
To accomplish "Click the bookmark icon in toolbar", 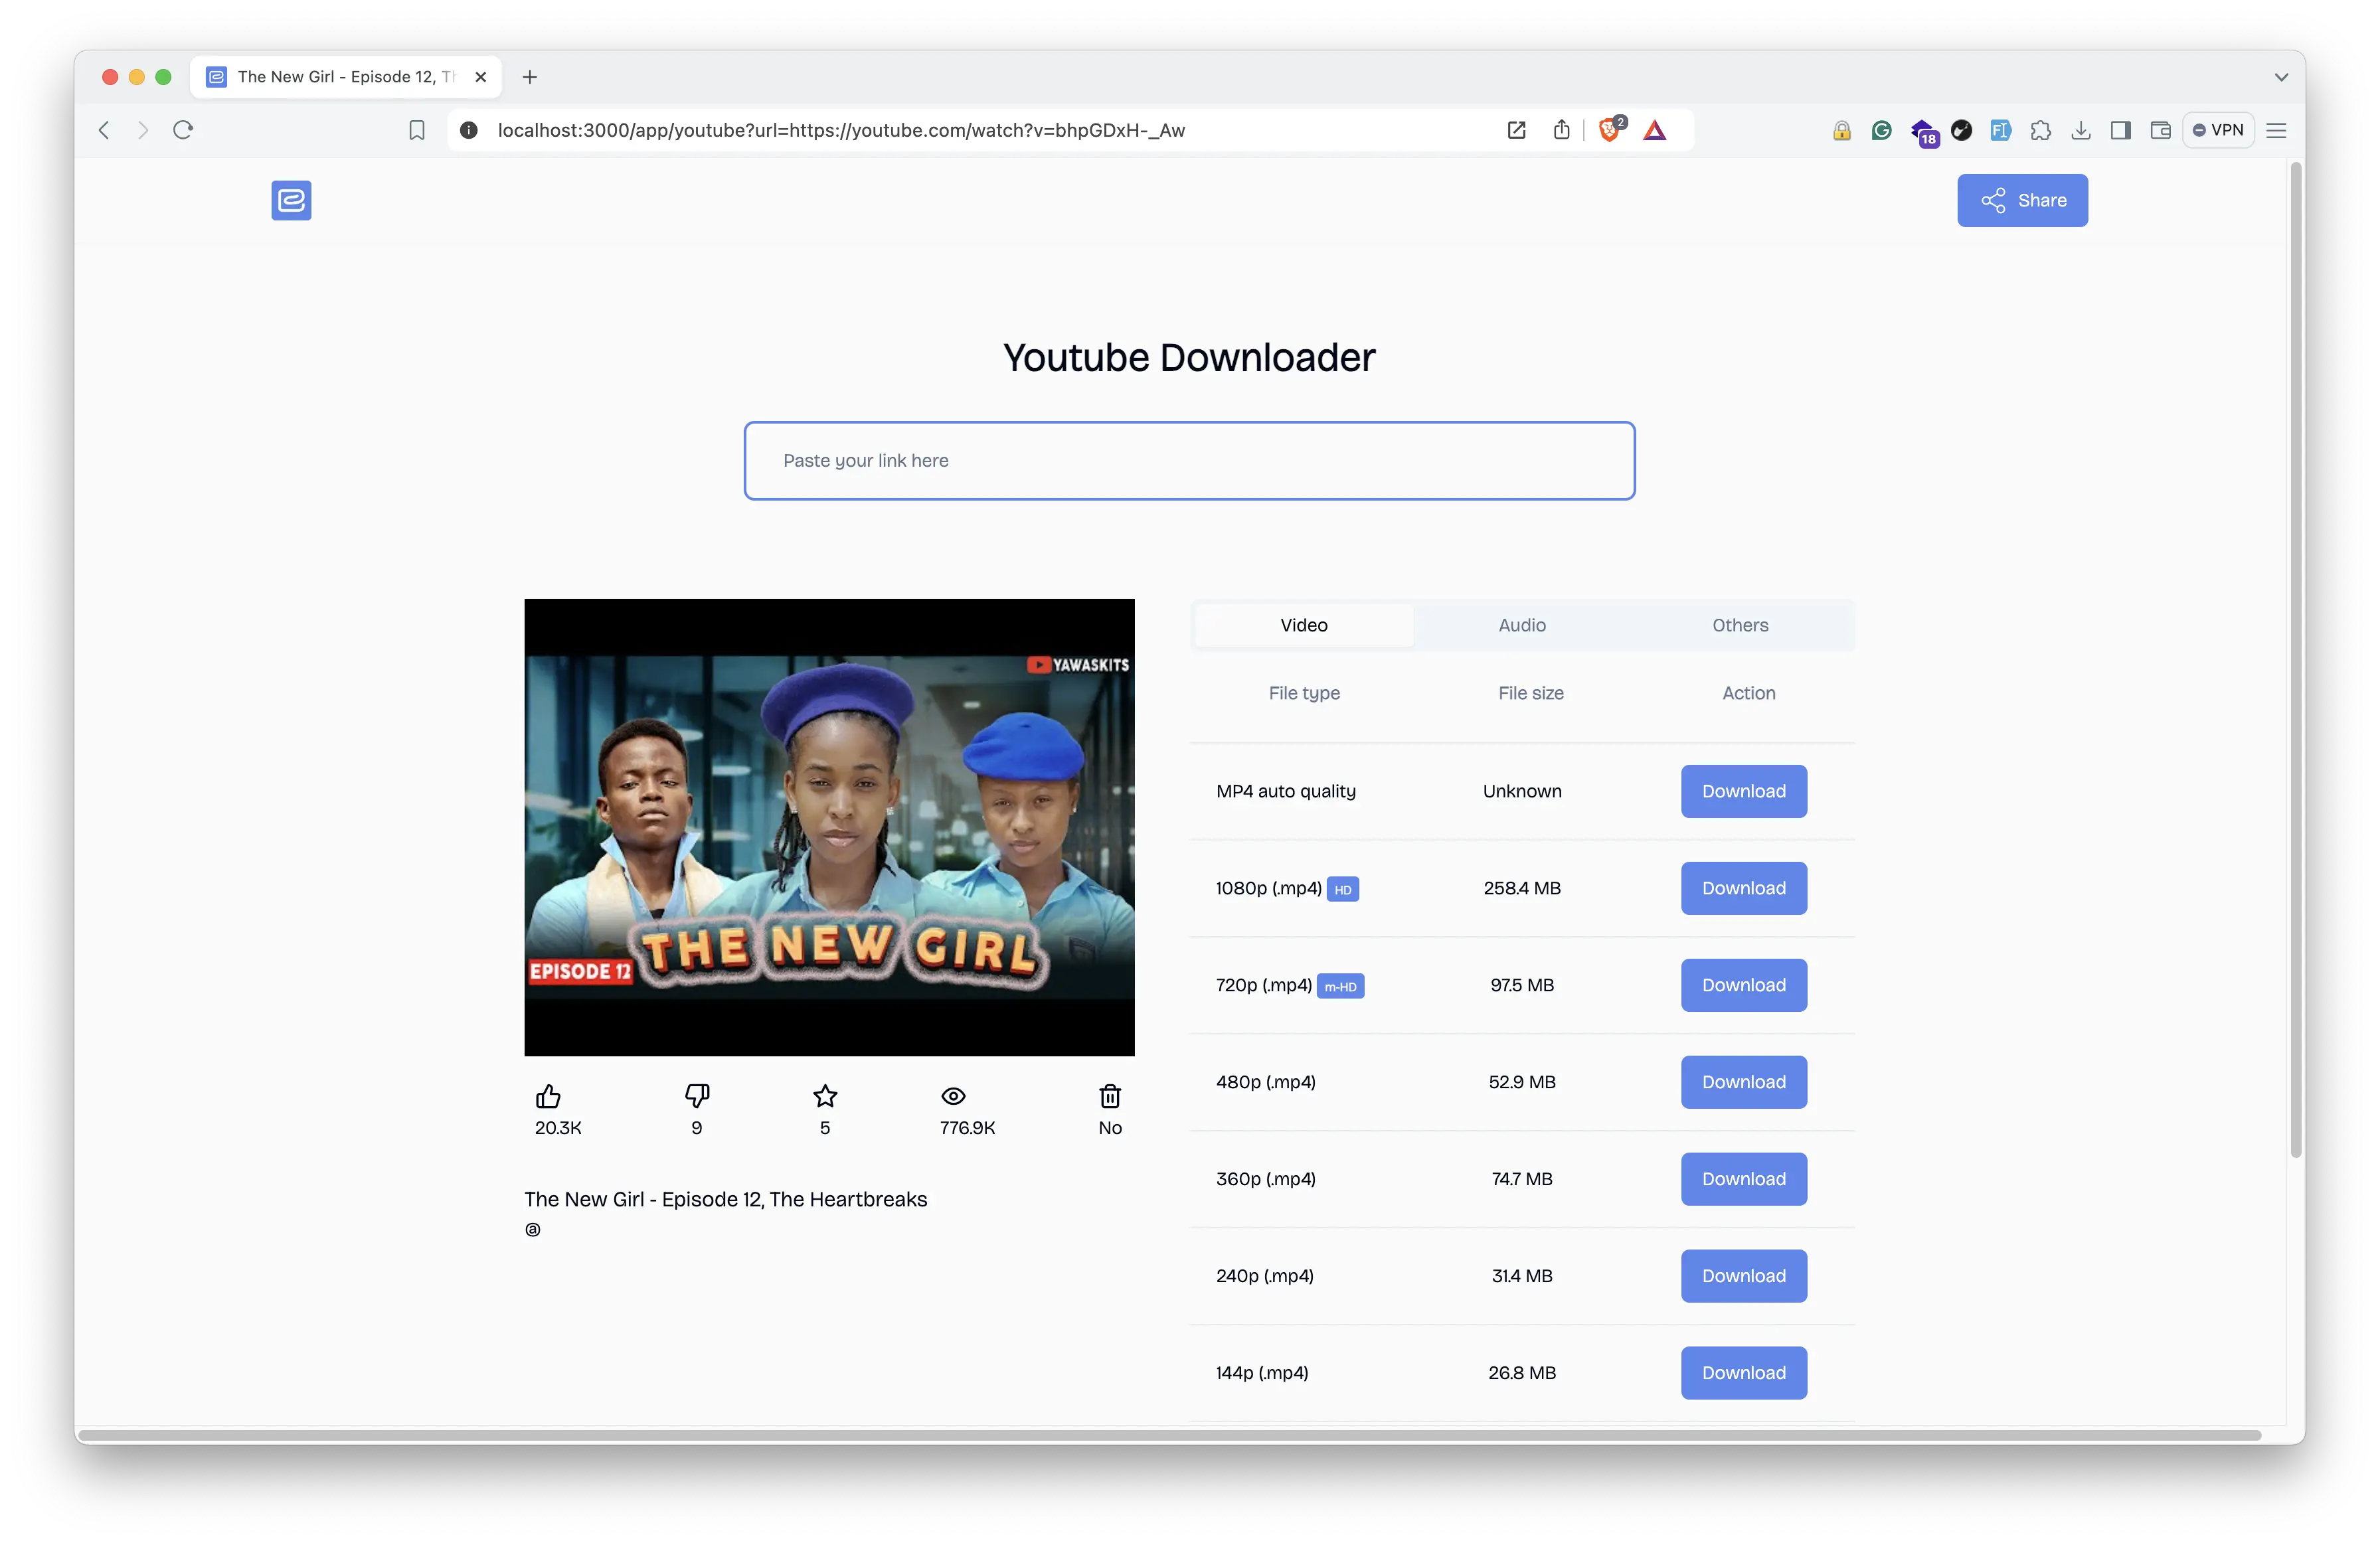I will (x=417, y=130).
